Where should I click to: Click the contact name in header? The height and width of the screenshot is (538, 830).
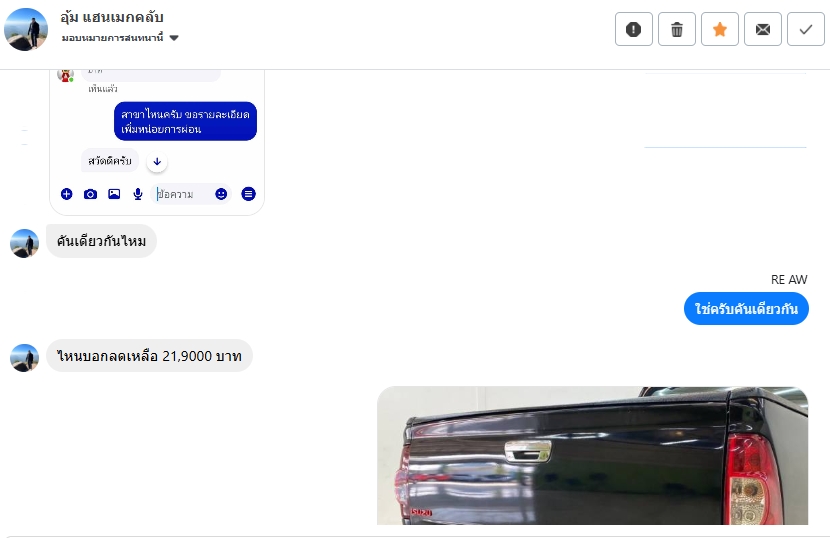[112, 17]
